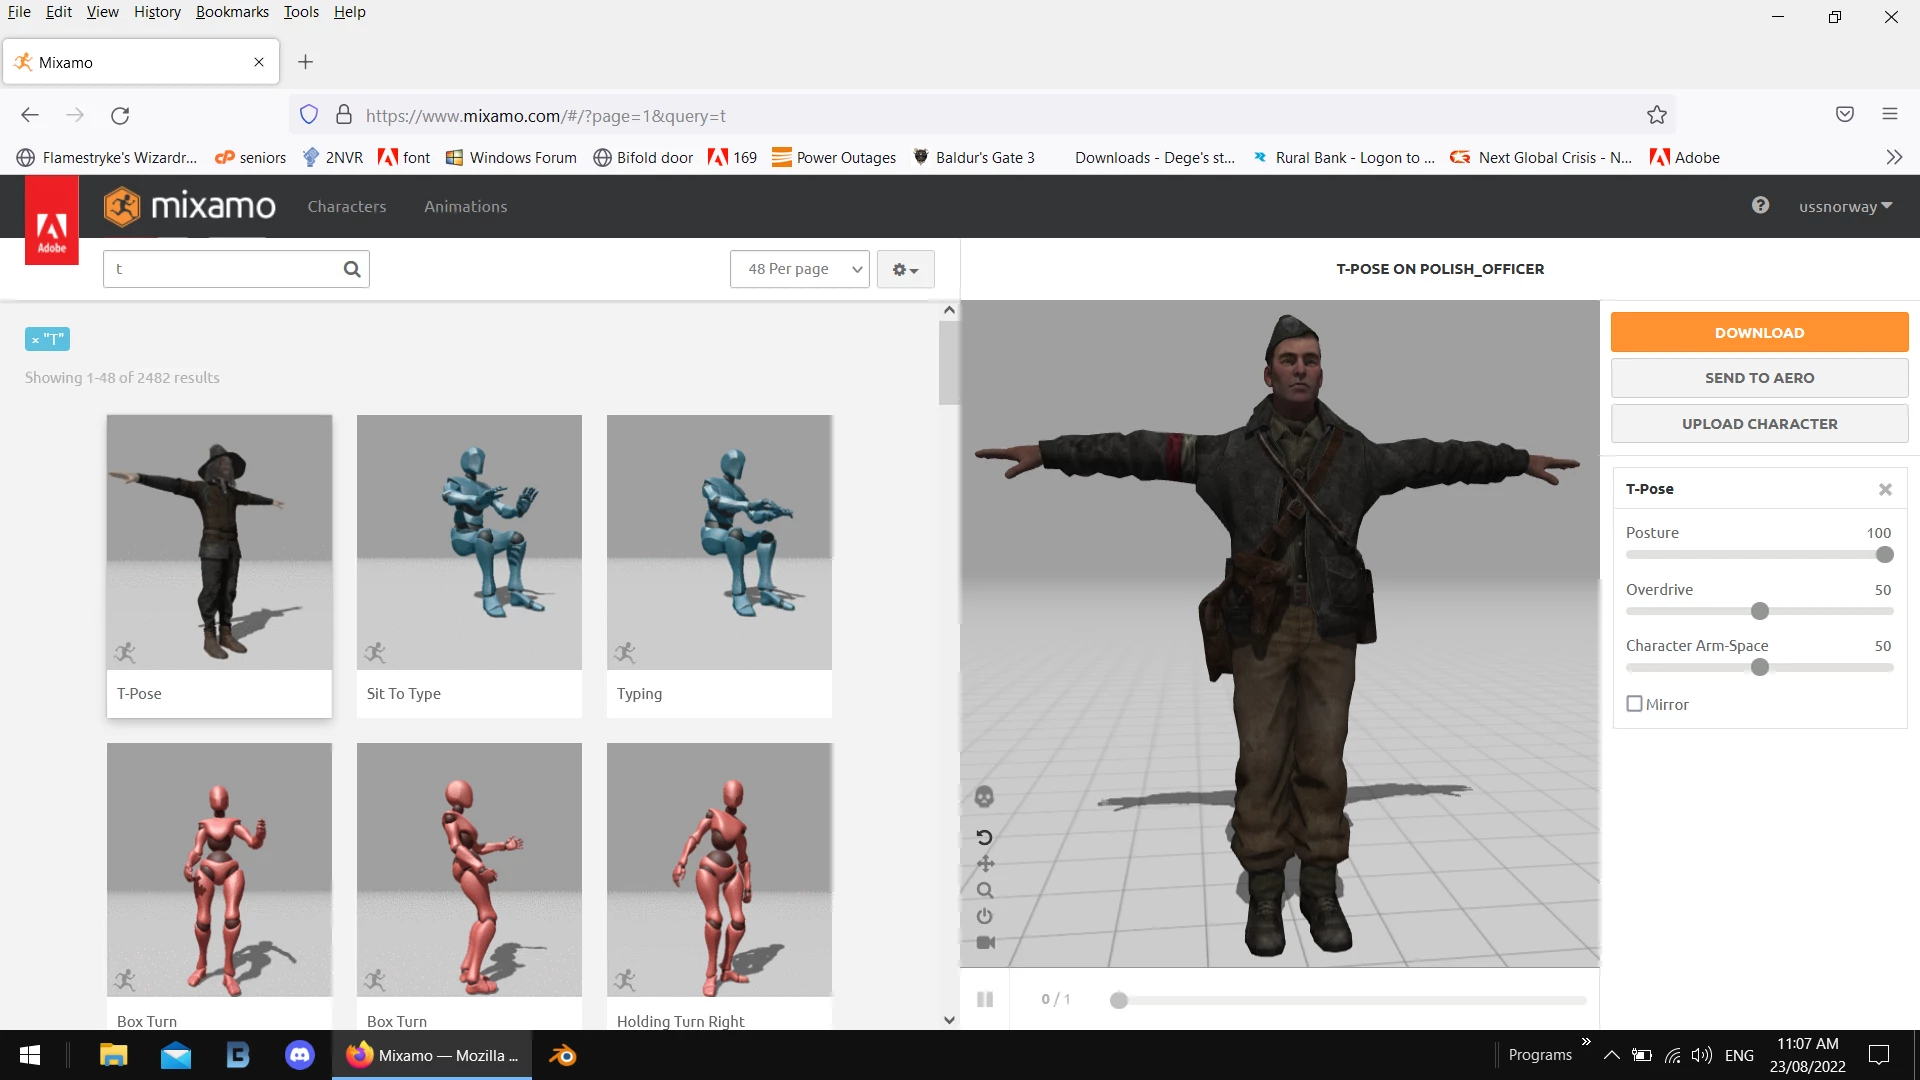Click the reset camera rotate icon
Image resolution: width=1920 pixels, height=1080 pixels.
click(984, 837)
